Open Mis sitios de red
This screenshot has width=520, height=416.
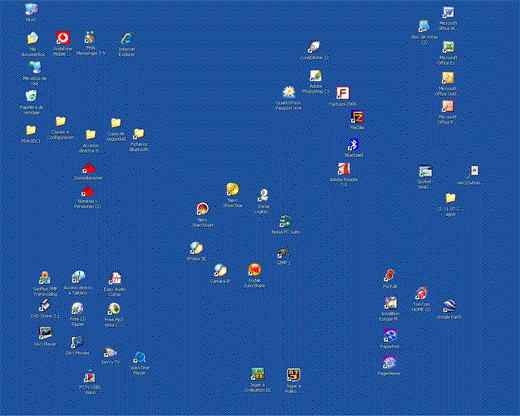(35, 68)
